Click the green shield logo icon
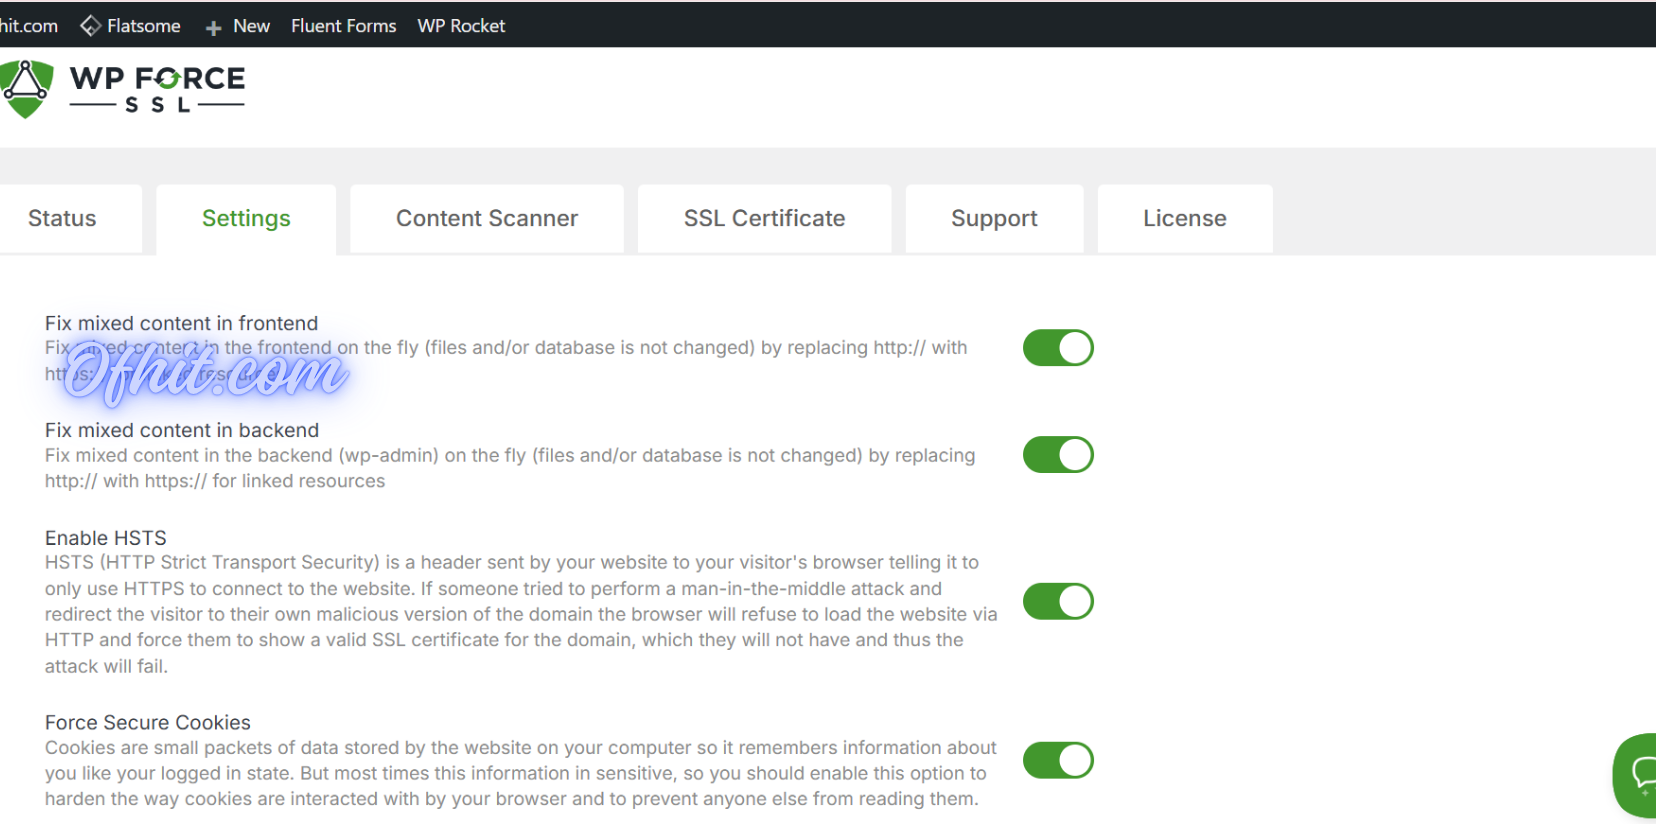1656x824 pixels. [x=27, y=88]
